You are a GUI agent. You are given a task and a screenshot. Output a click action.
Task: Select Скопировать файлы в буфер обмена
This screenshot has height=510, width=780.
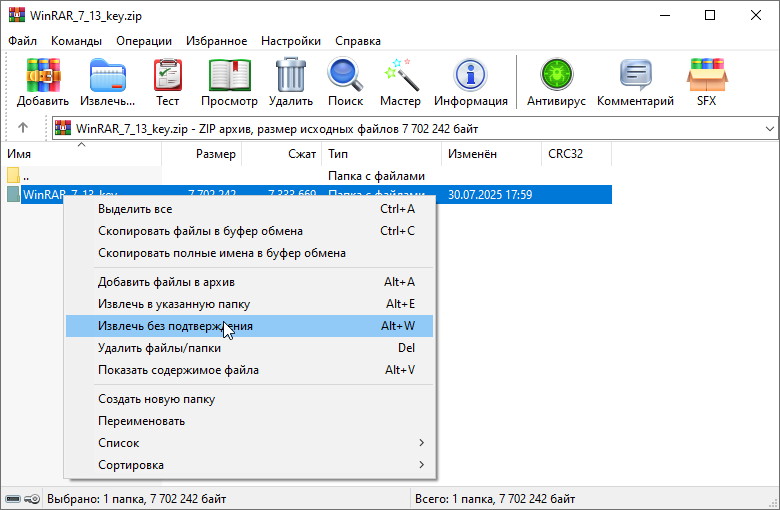coord(250,231)
